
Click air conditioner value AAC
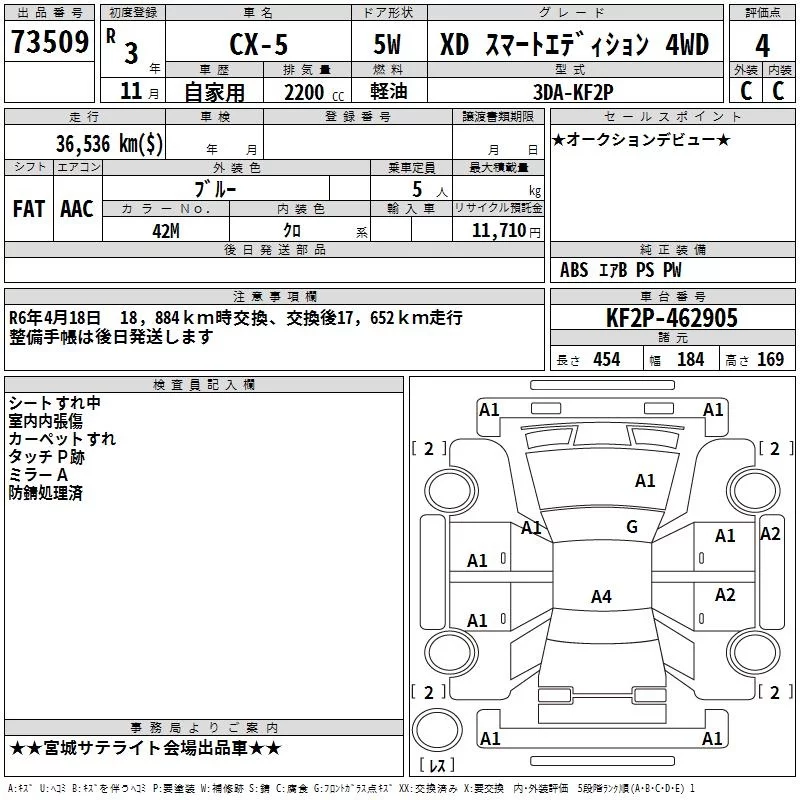77,209
